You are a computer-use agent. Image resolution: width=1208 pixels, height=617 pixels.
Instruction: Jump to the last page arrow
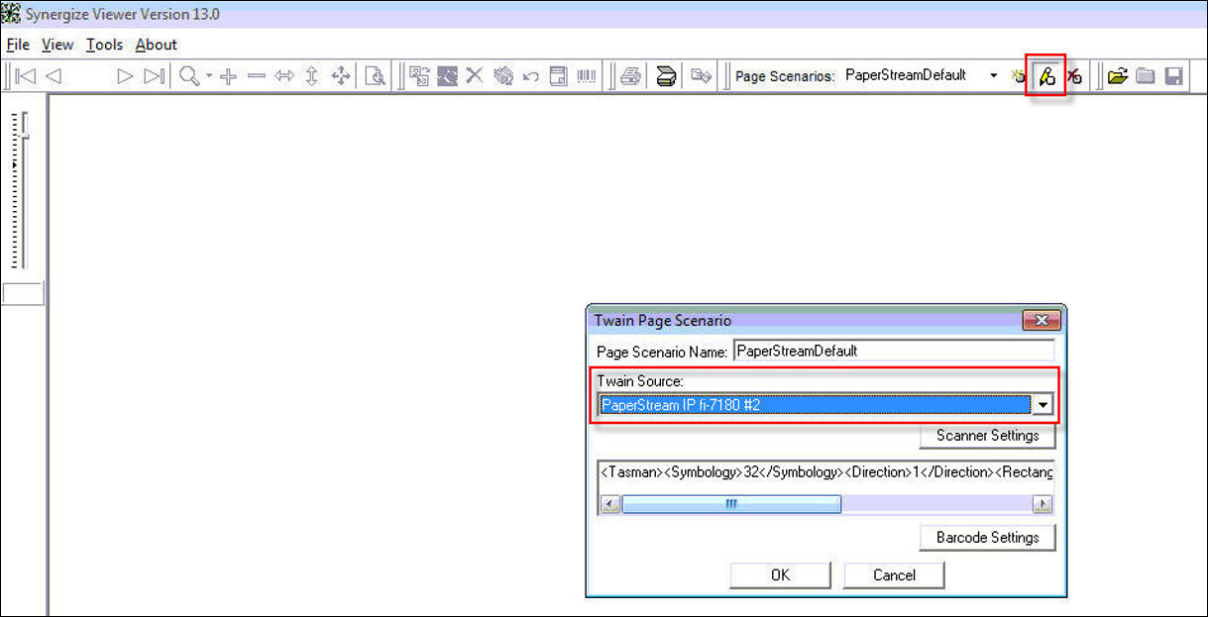(x=154, y=76)
